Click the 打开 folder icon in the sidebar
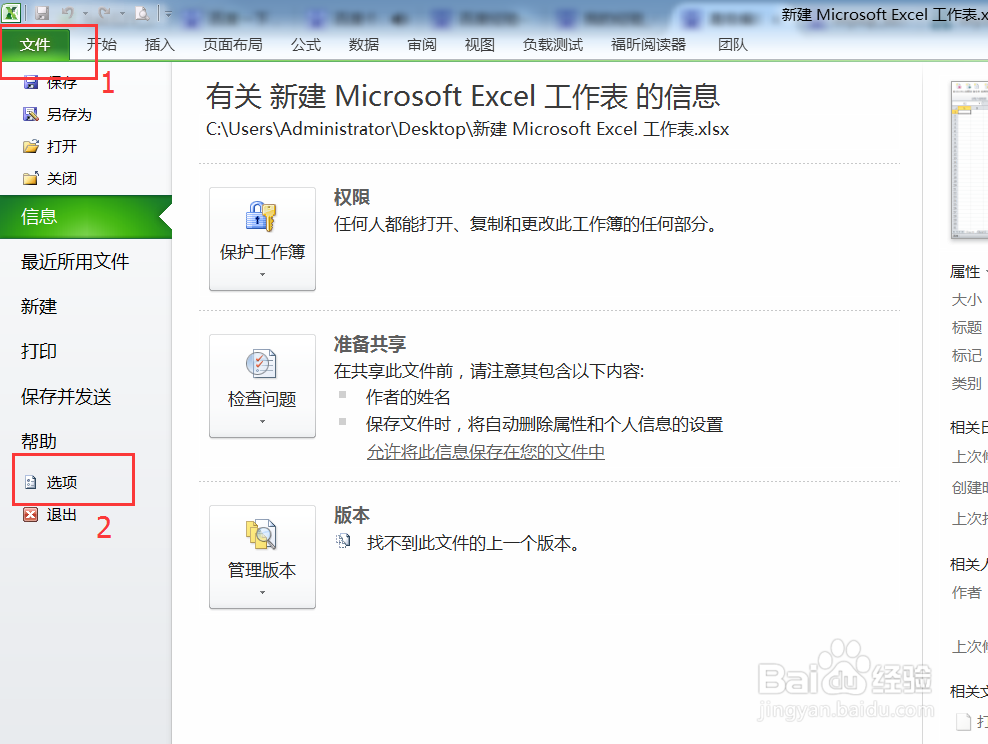 coord(30,146)
